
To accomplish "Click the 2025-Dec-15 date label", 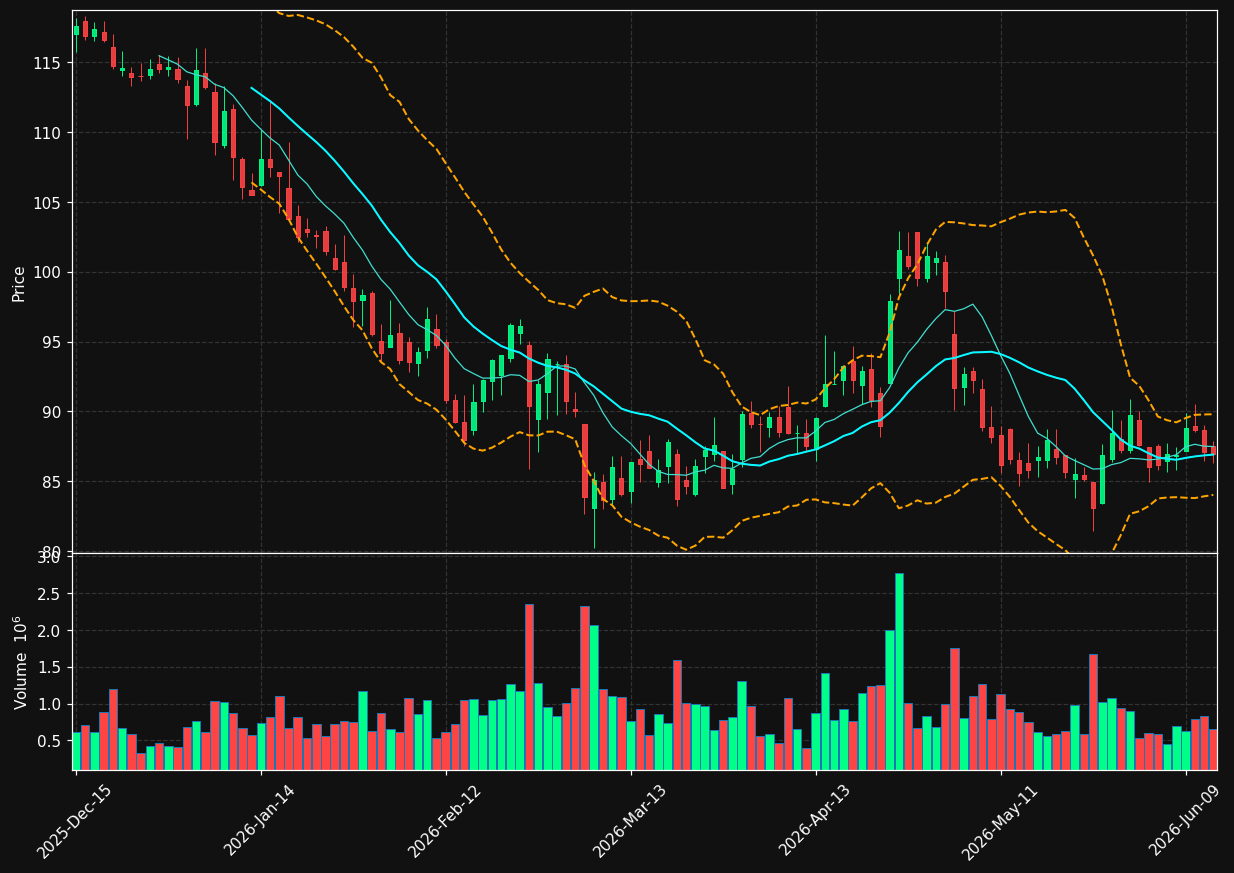I will pos(75,821).
